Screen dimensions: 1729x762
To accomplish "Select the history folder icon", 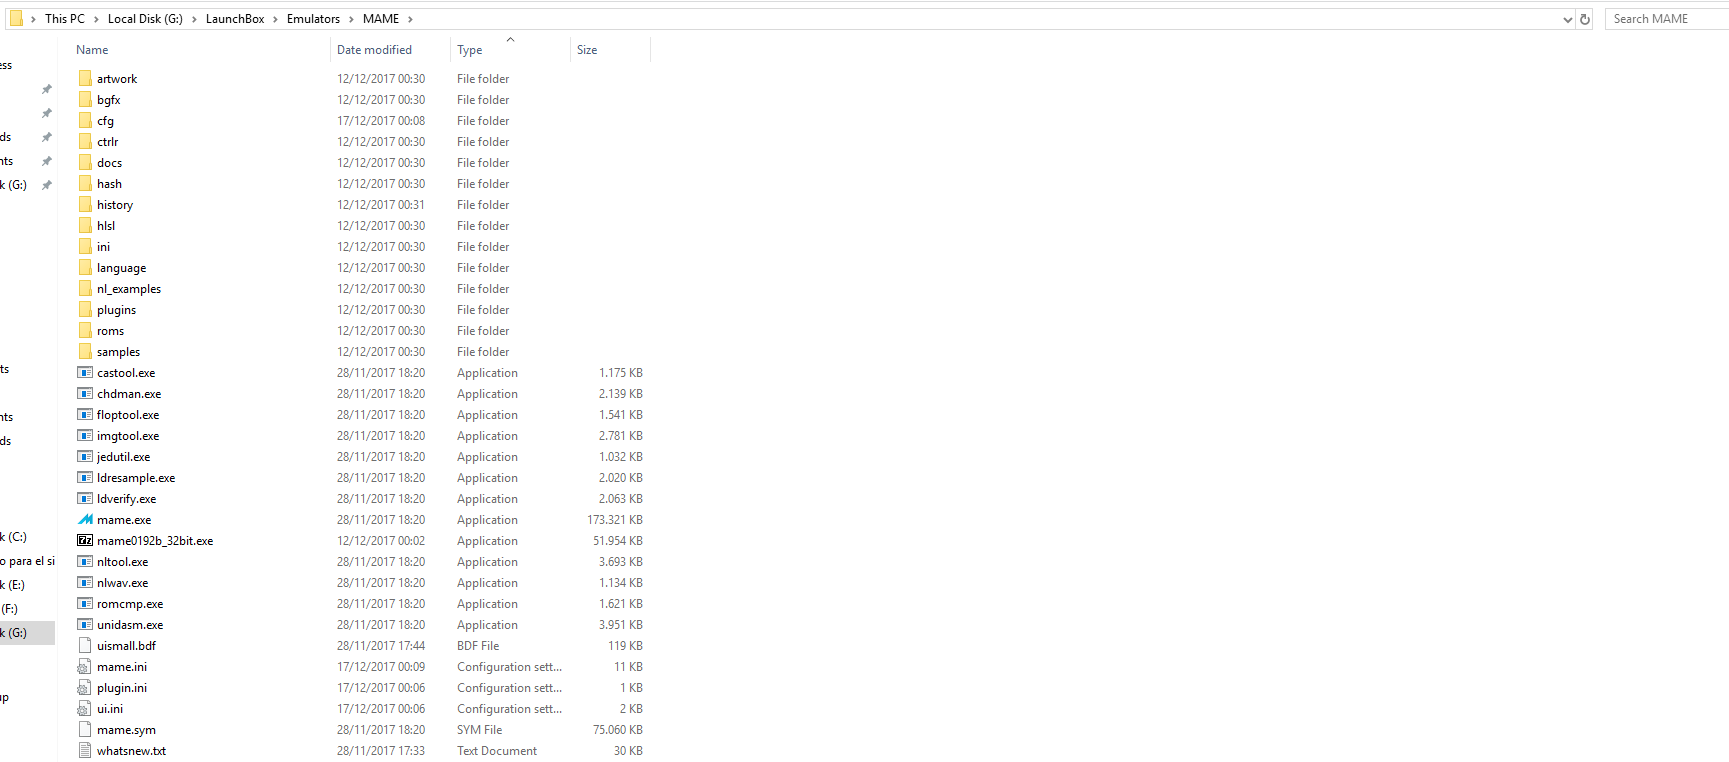I will [x=85, y=204].
